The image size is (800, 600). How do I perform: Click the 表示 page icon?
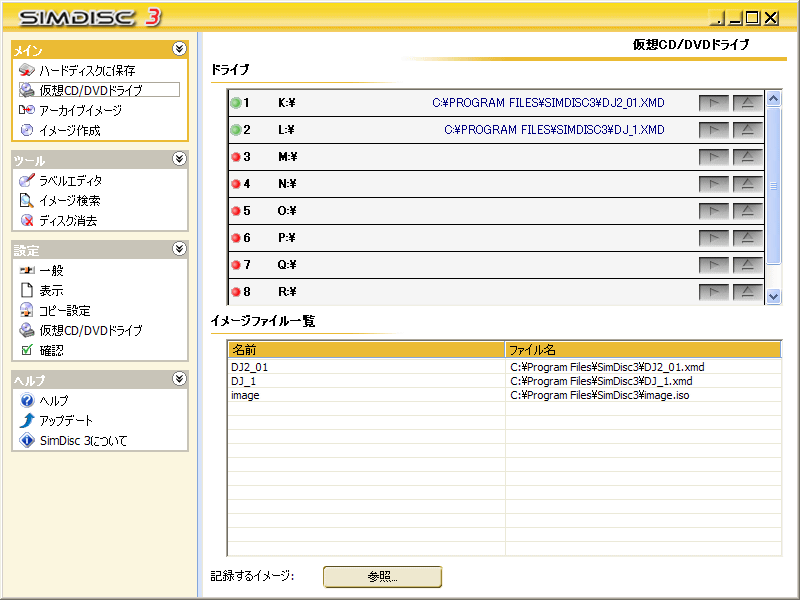click(x=27, y=290)
